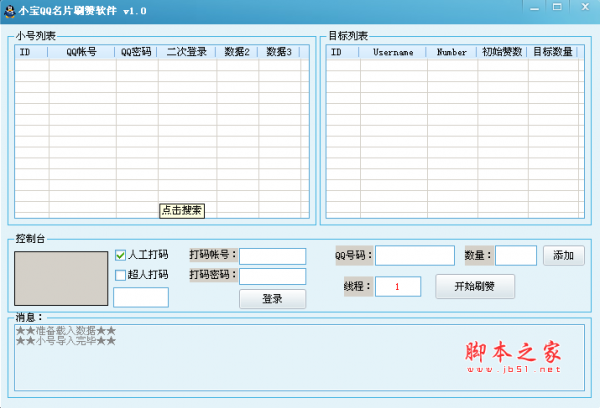Click the 初始赞数 column header
This screenshot has width=600, height=408.
point(502,52)
